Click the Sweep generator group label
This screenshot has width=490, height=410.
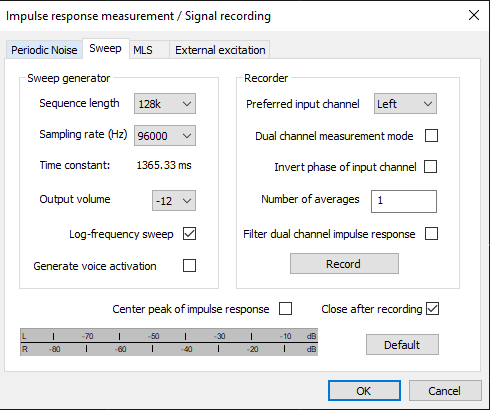pyautogui.click(x=68, y=78)
